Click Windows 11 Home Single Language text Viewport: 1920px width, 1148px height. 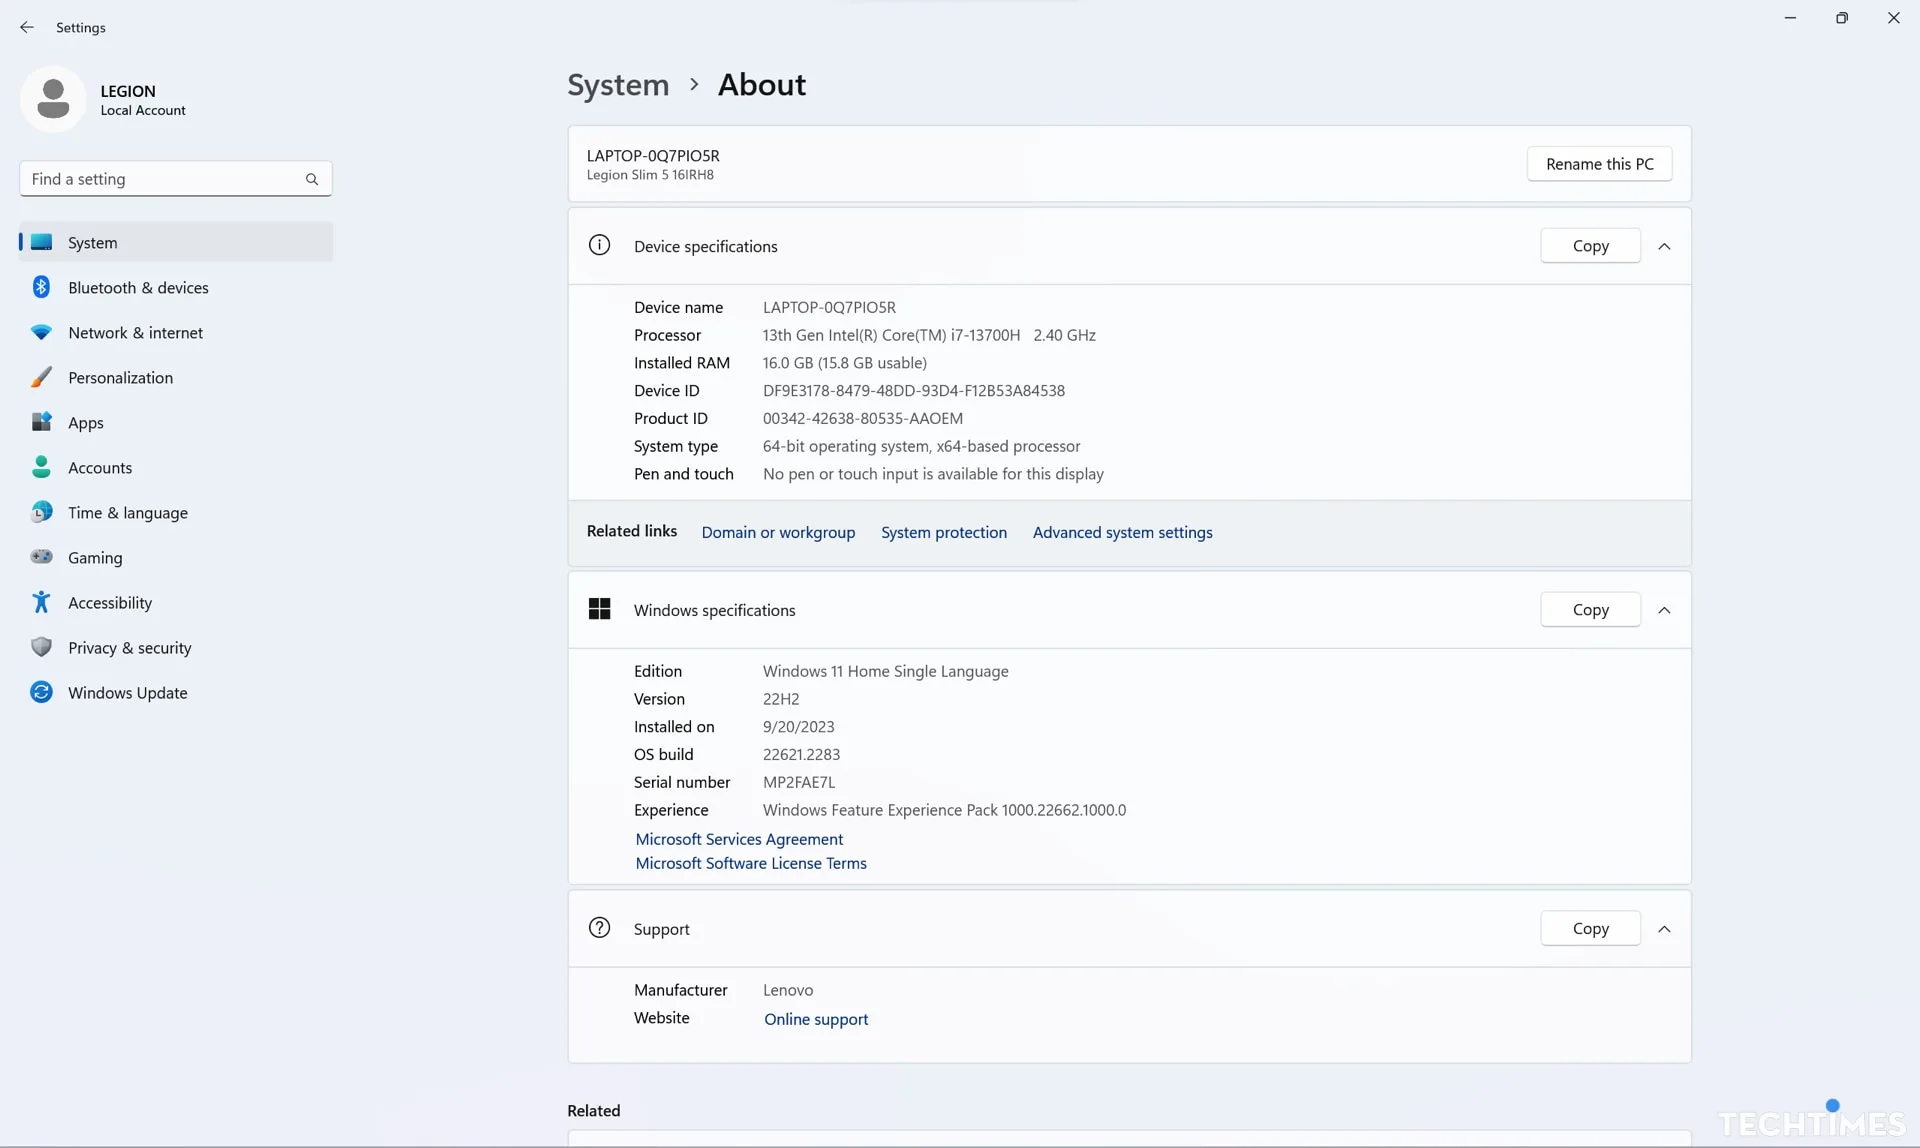pos(886,672)
